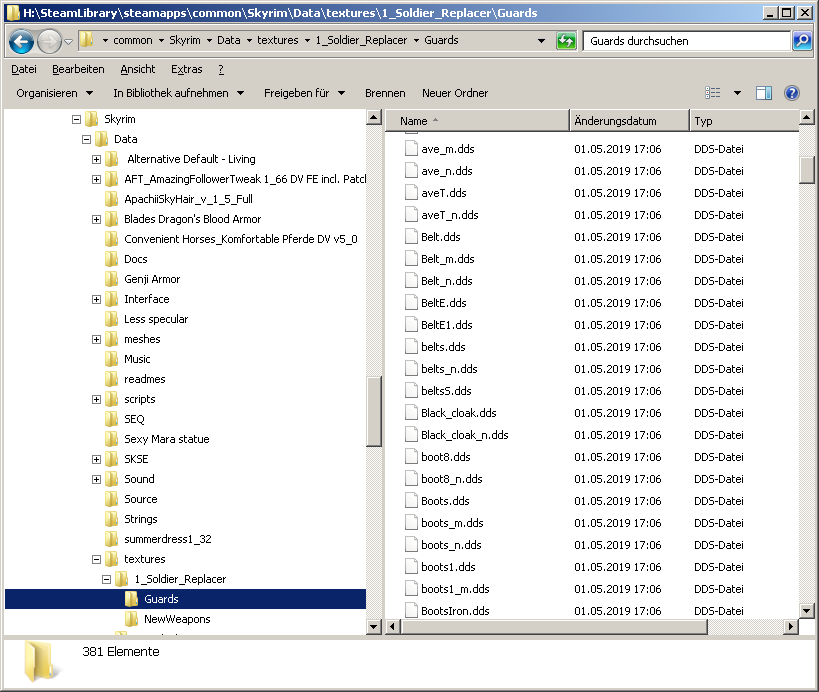Open the Bearbeiten menu

pos(78,69)
